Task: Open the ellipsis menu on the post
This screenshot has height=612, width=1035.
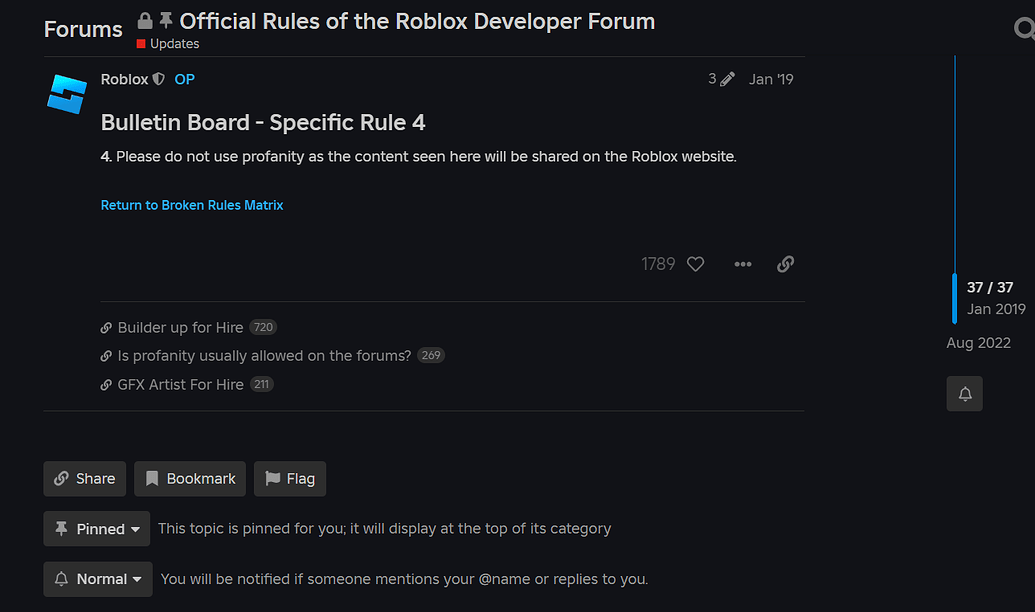Action: click(x=742, y=263)
